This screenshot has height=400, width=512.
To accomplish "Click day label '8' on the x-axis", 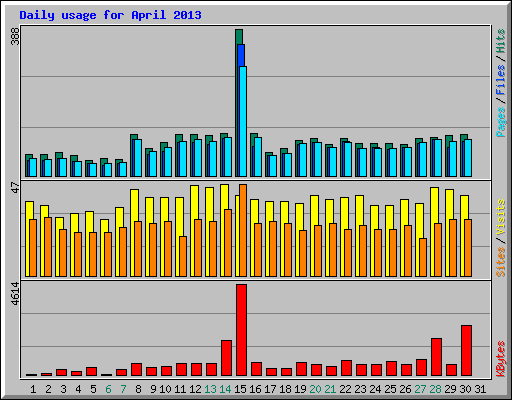I will (x=138, y=389).
